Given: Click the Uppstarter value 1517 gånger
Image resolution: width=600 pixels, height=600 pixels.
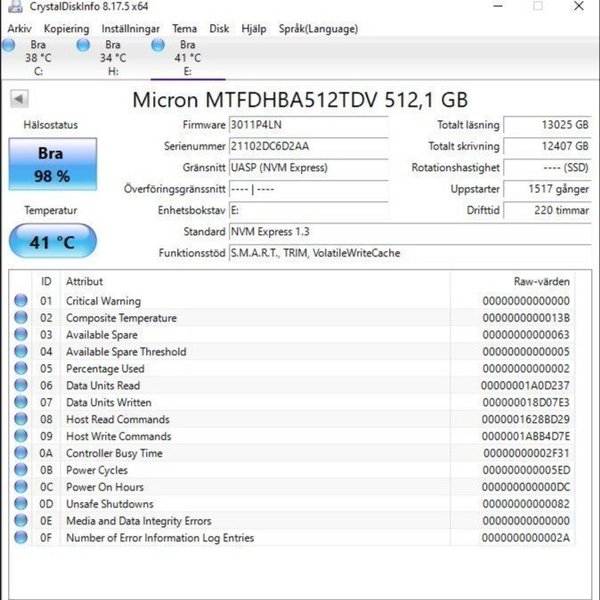Looking at the screenshot, I should click(547, 189).
